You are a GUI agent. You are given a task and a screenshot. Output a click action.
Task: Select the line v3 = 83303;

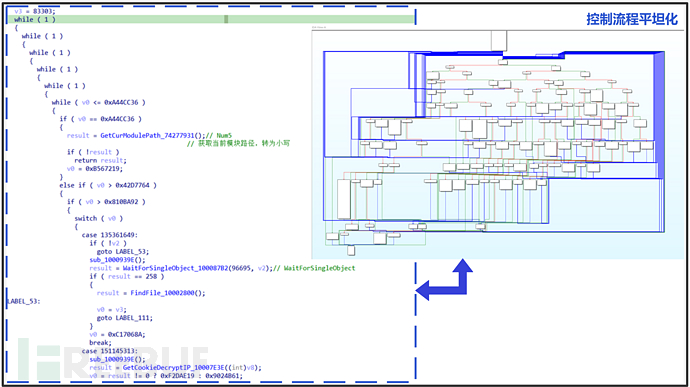[35, 11]
